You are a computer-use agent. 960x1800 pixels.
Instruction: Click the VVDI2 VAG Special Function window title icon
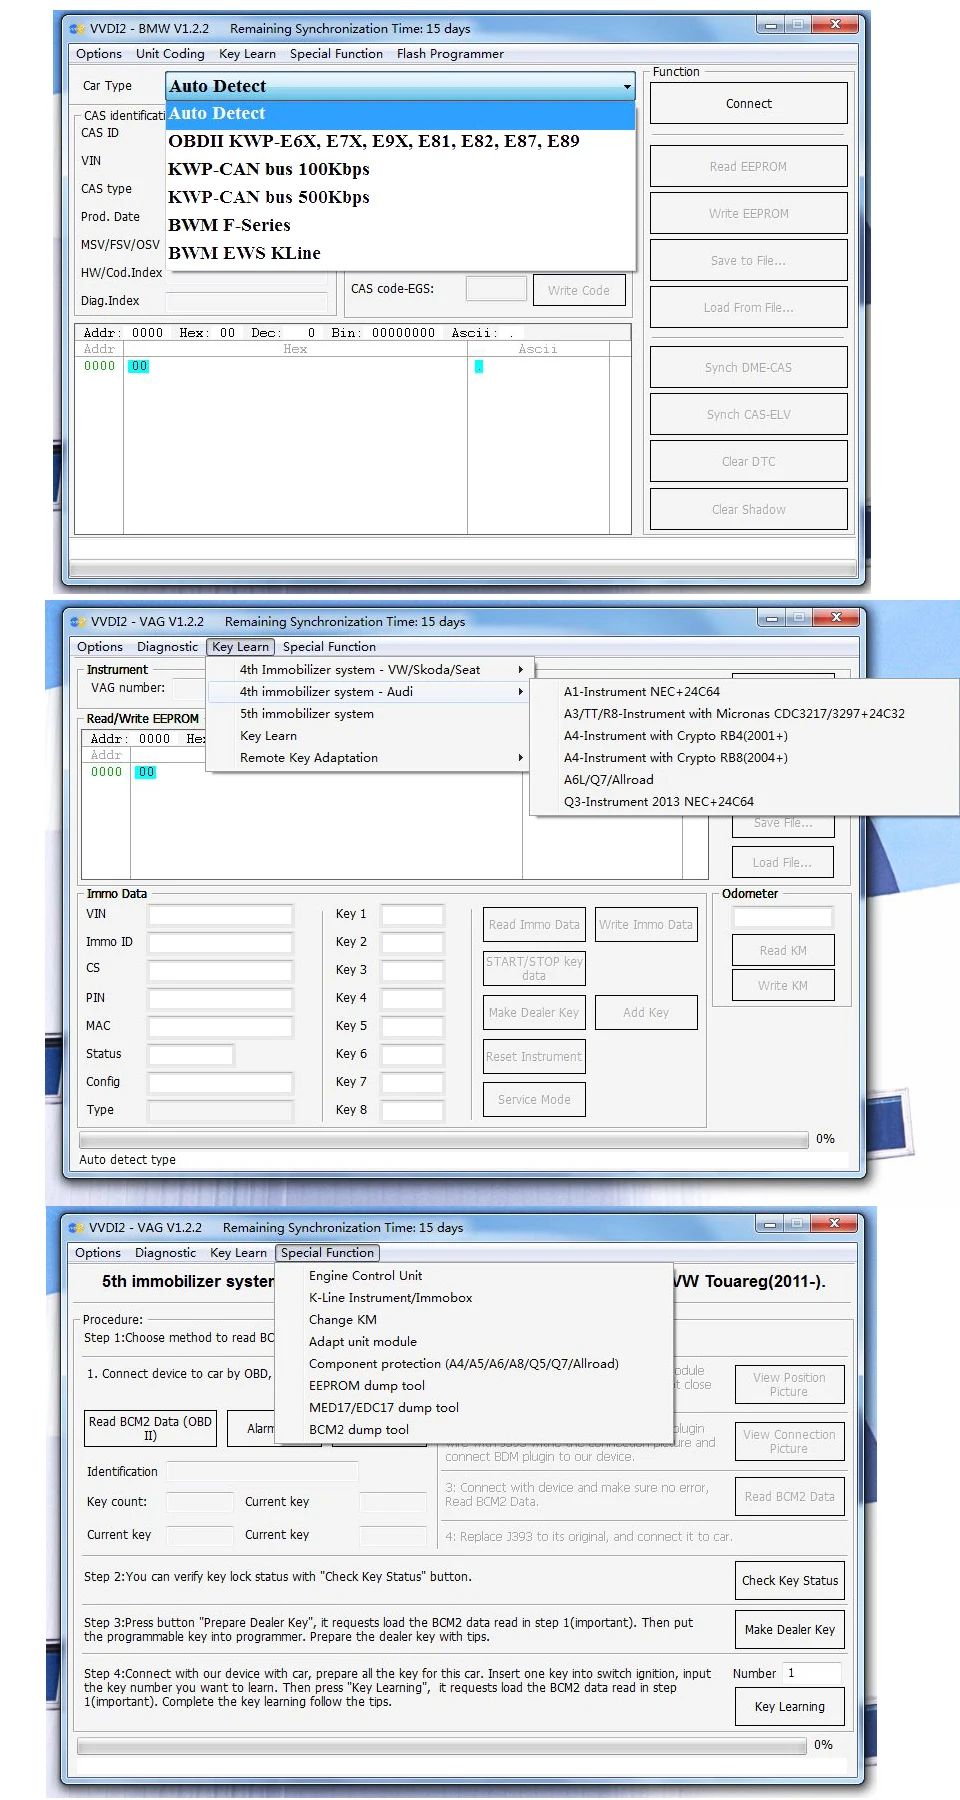77,1228
